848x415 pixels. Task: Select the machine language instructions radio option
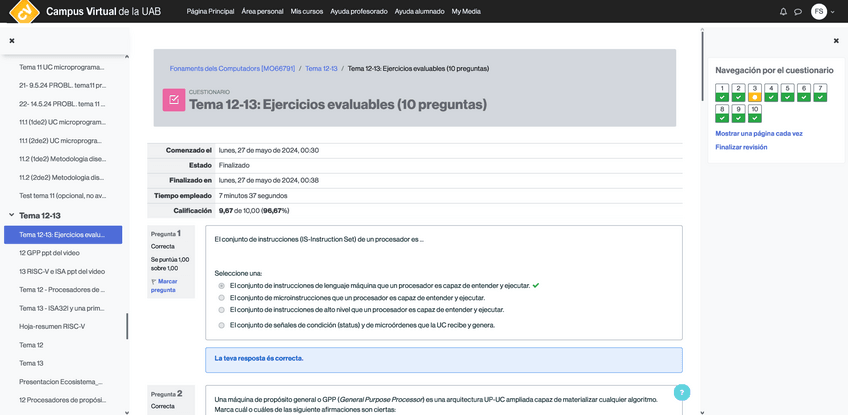pos(221,285)
